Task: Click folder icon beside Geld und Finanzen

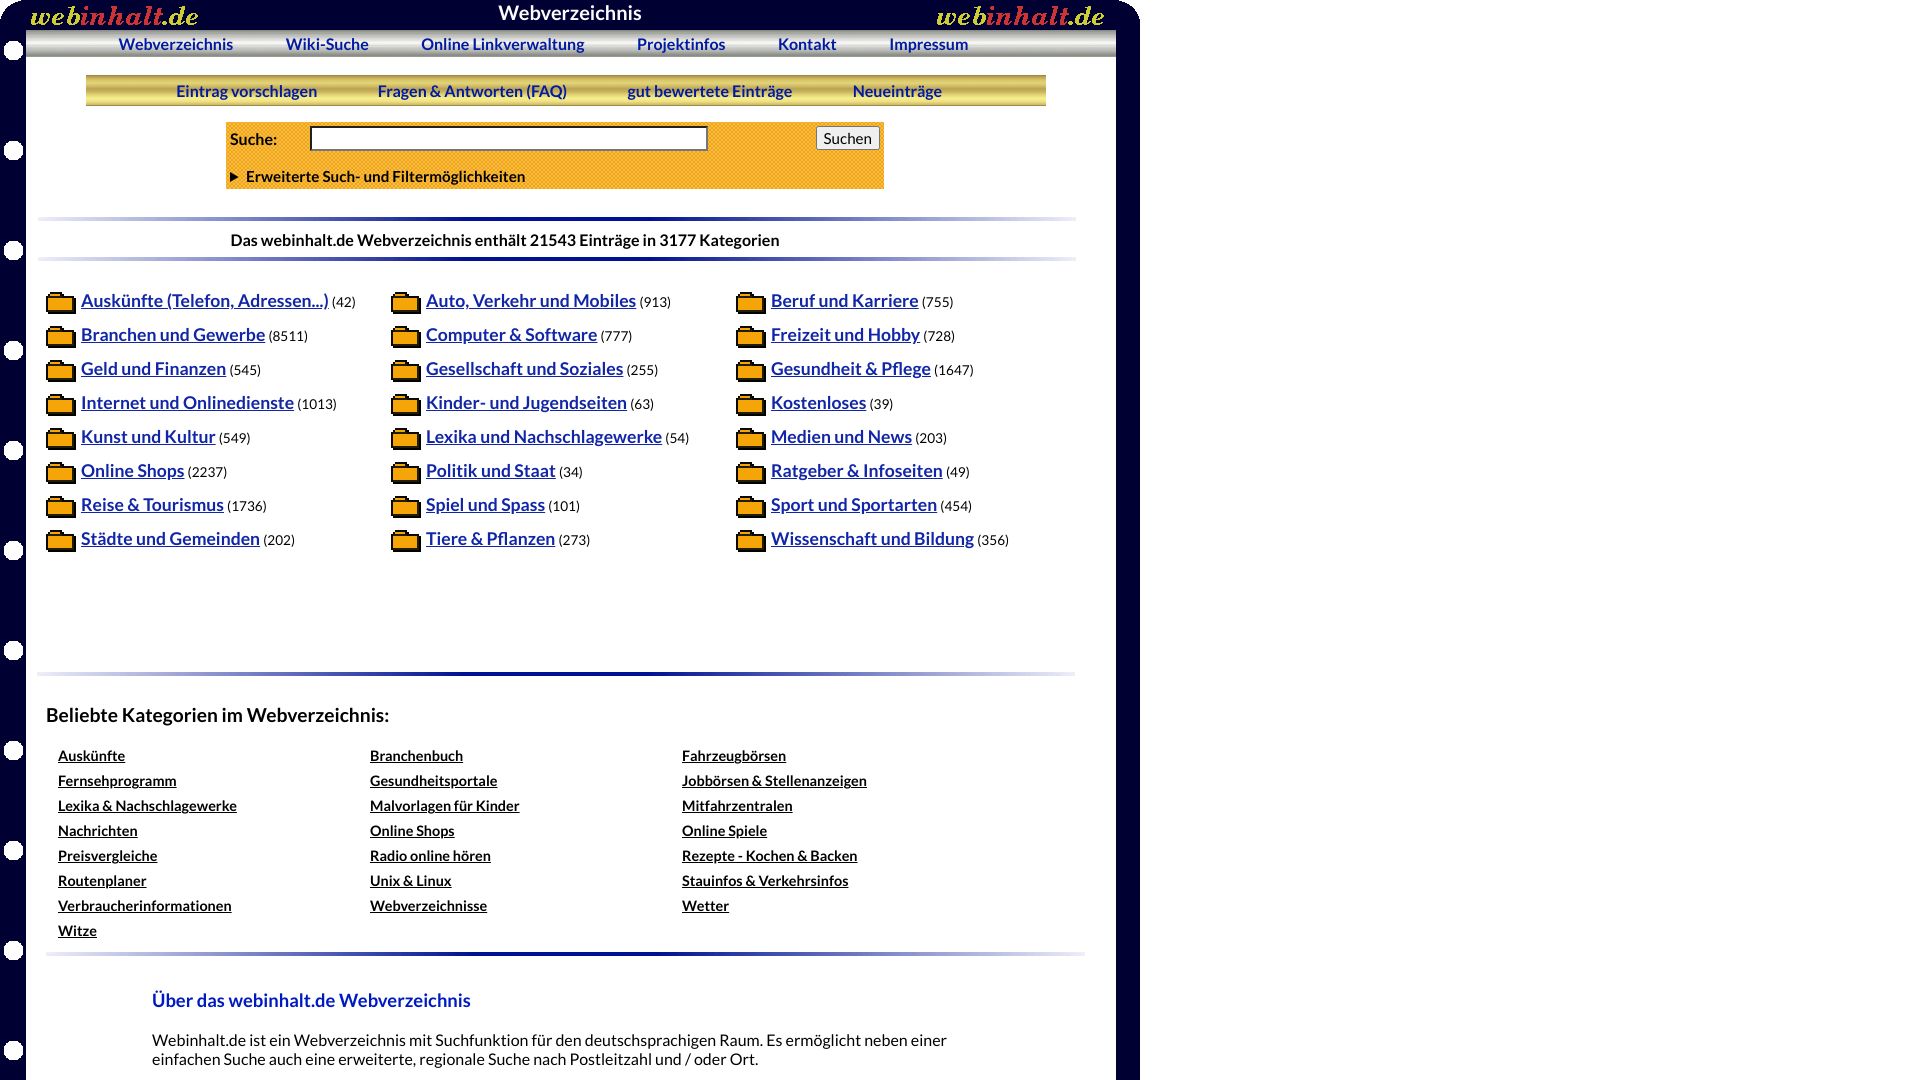Action: [x=61, y=370]
